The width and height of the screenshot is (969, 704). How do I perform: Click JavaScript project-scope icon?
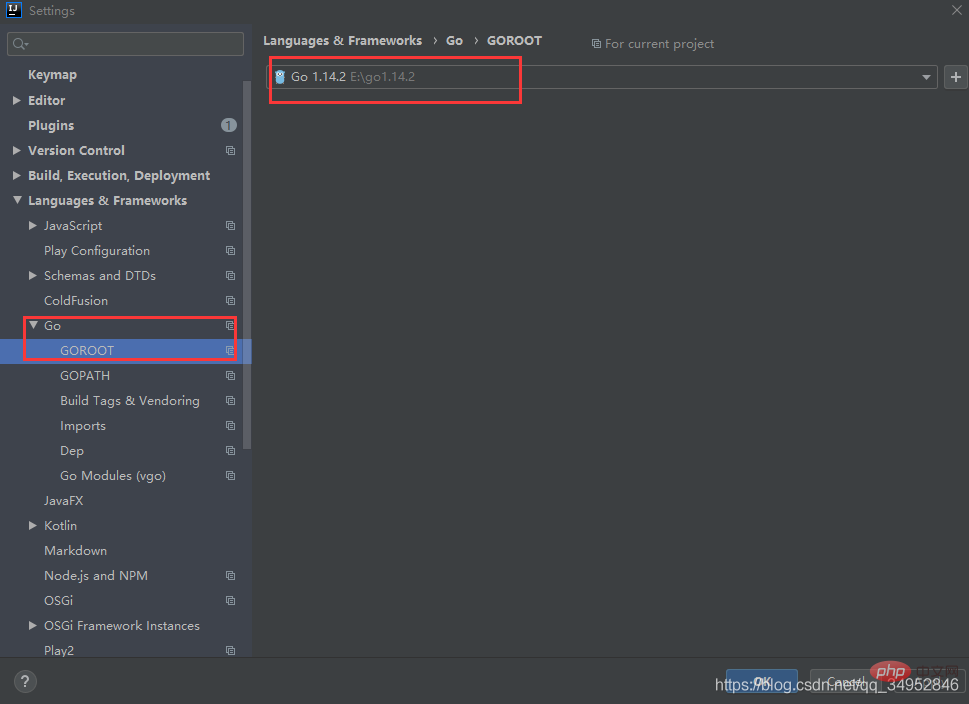(x=231, y=226)
